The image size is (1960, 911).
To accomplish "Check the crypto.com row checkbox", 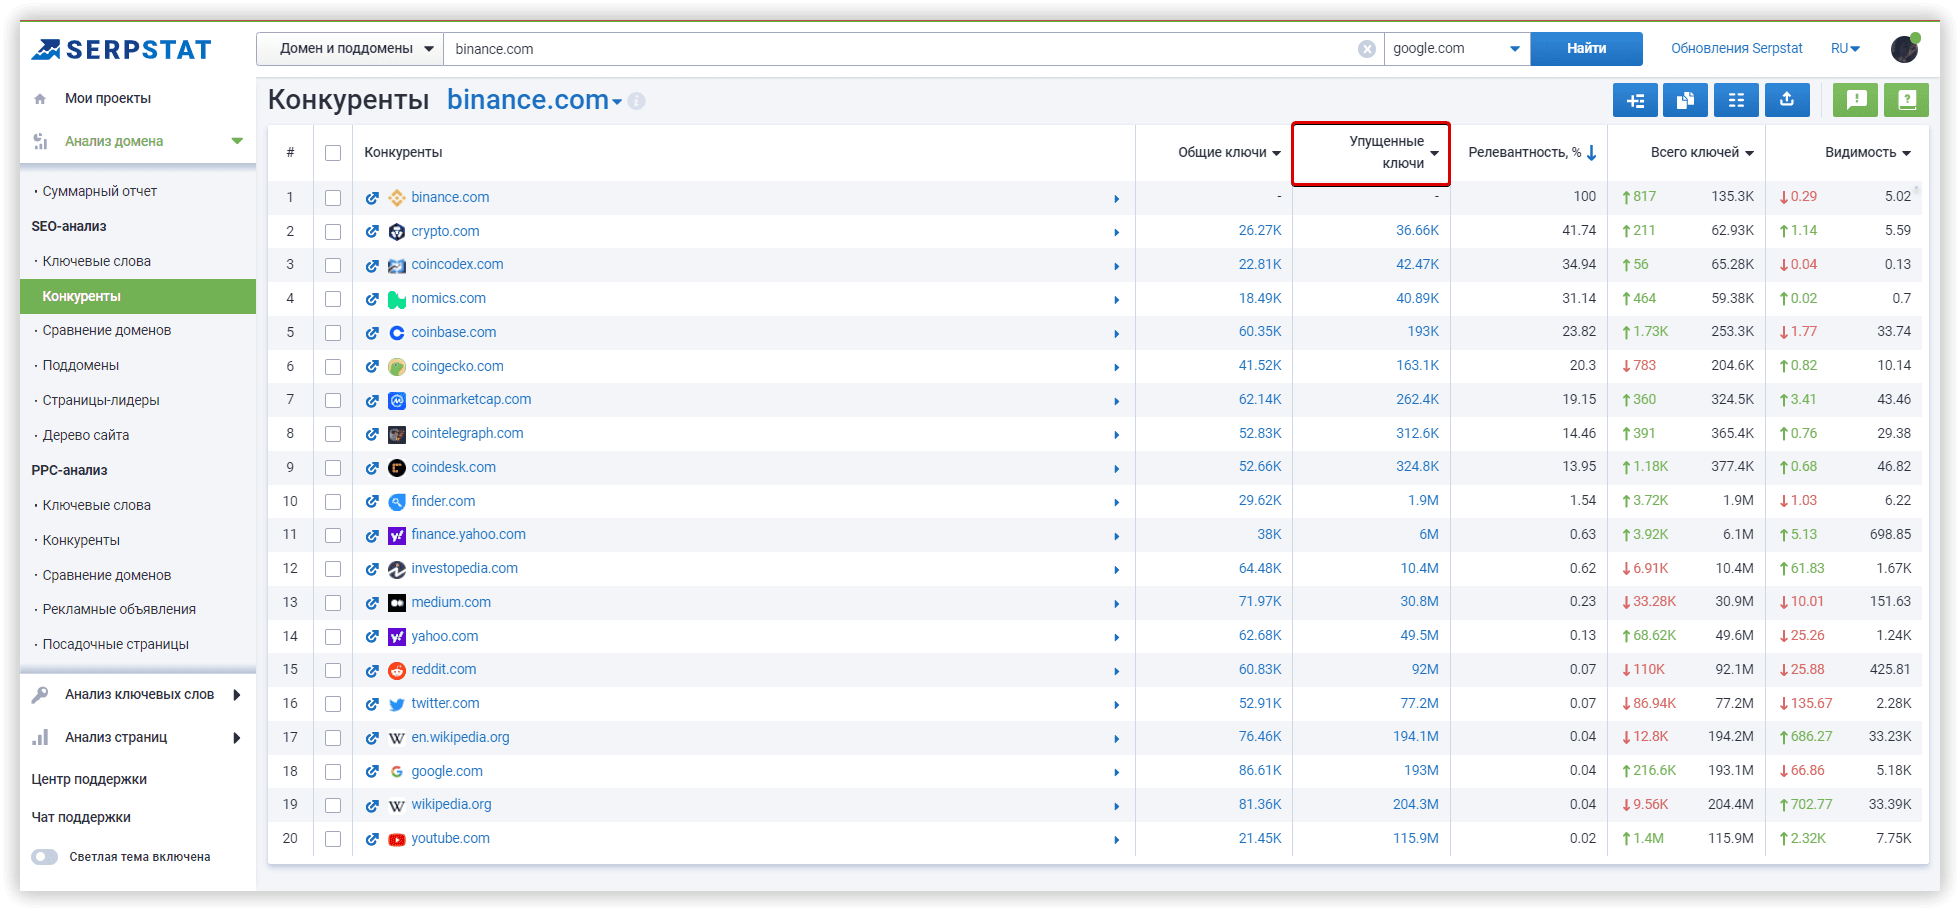I will 333,232.
